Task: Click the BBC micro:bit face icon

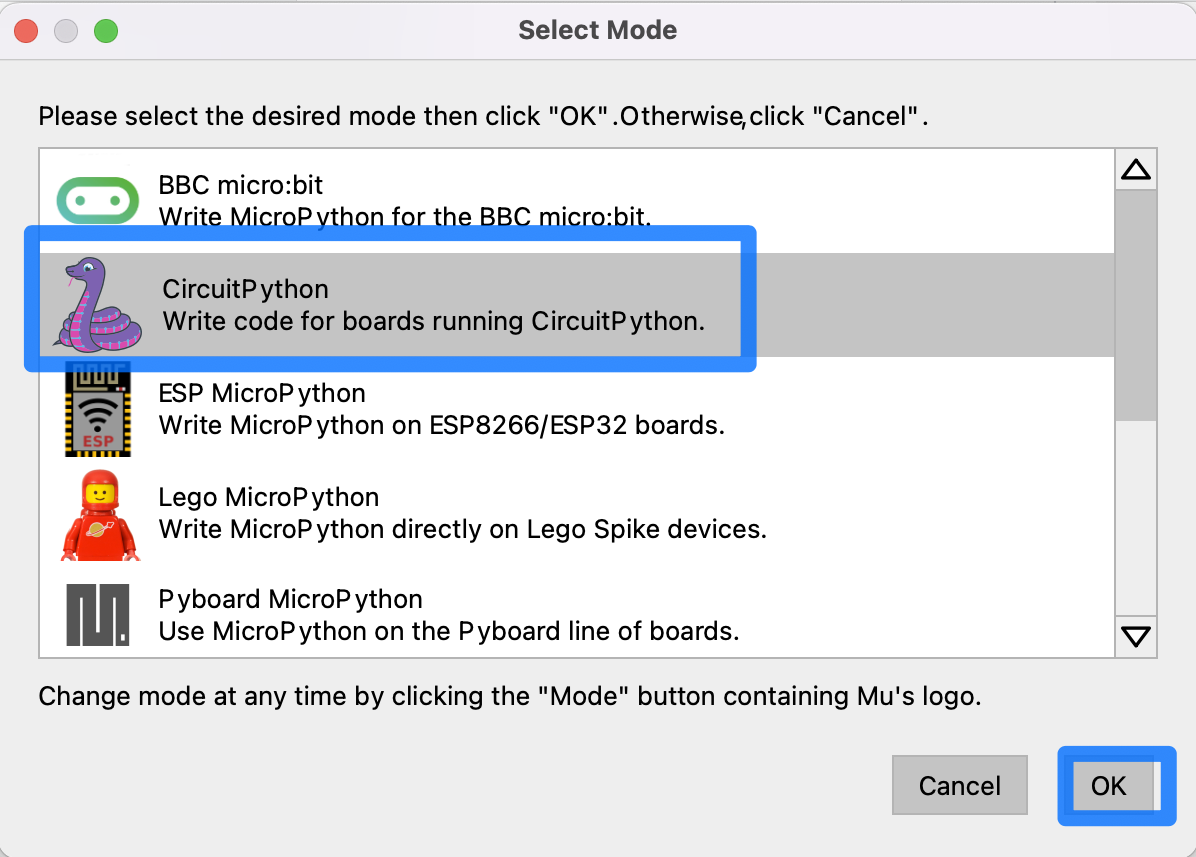Action: coord(97,200)
